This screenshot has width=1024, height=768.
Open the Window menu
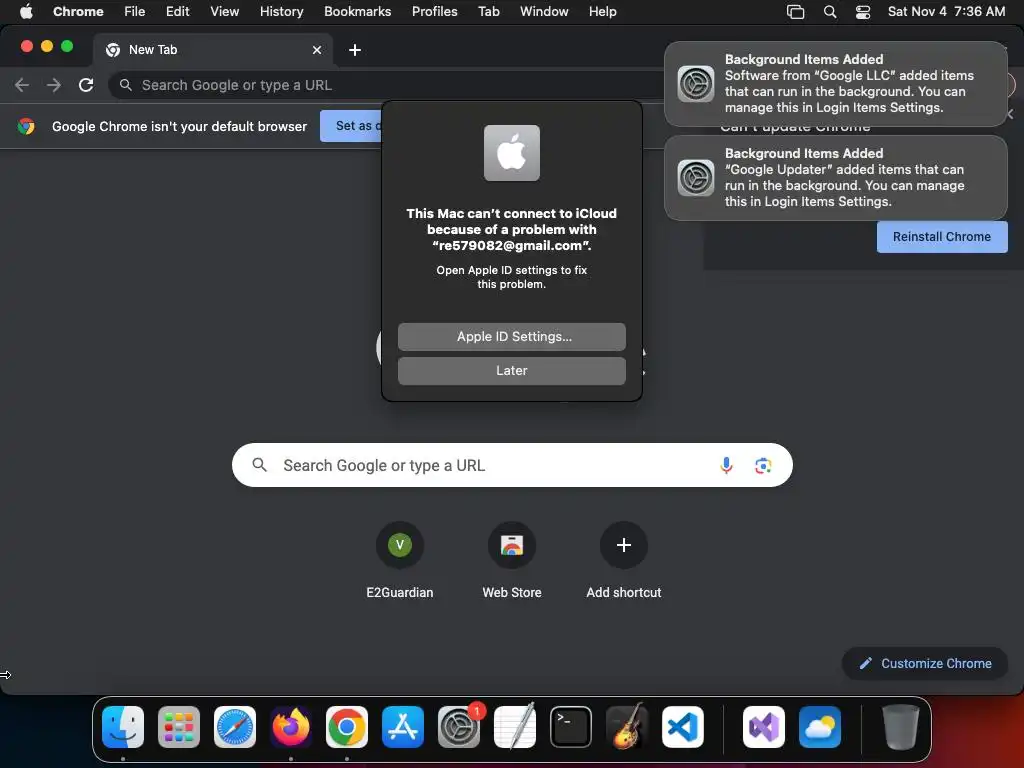[544, 12]
